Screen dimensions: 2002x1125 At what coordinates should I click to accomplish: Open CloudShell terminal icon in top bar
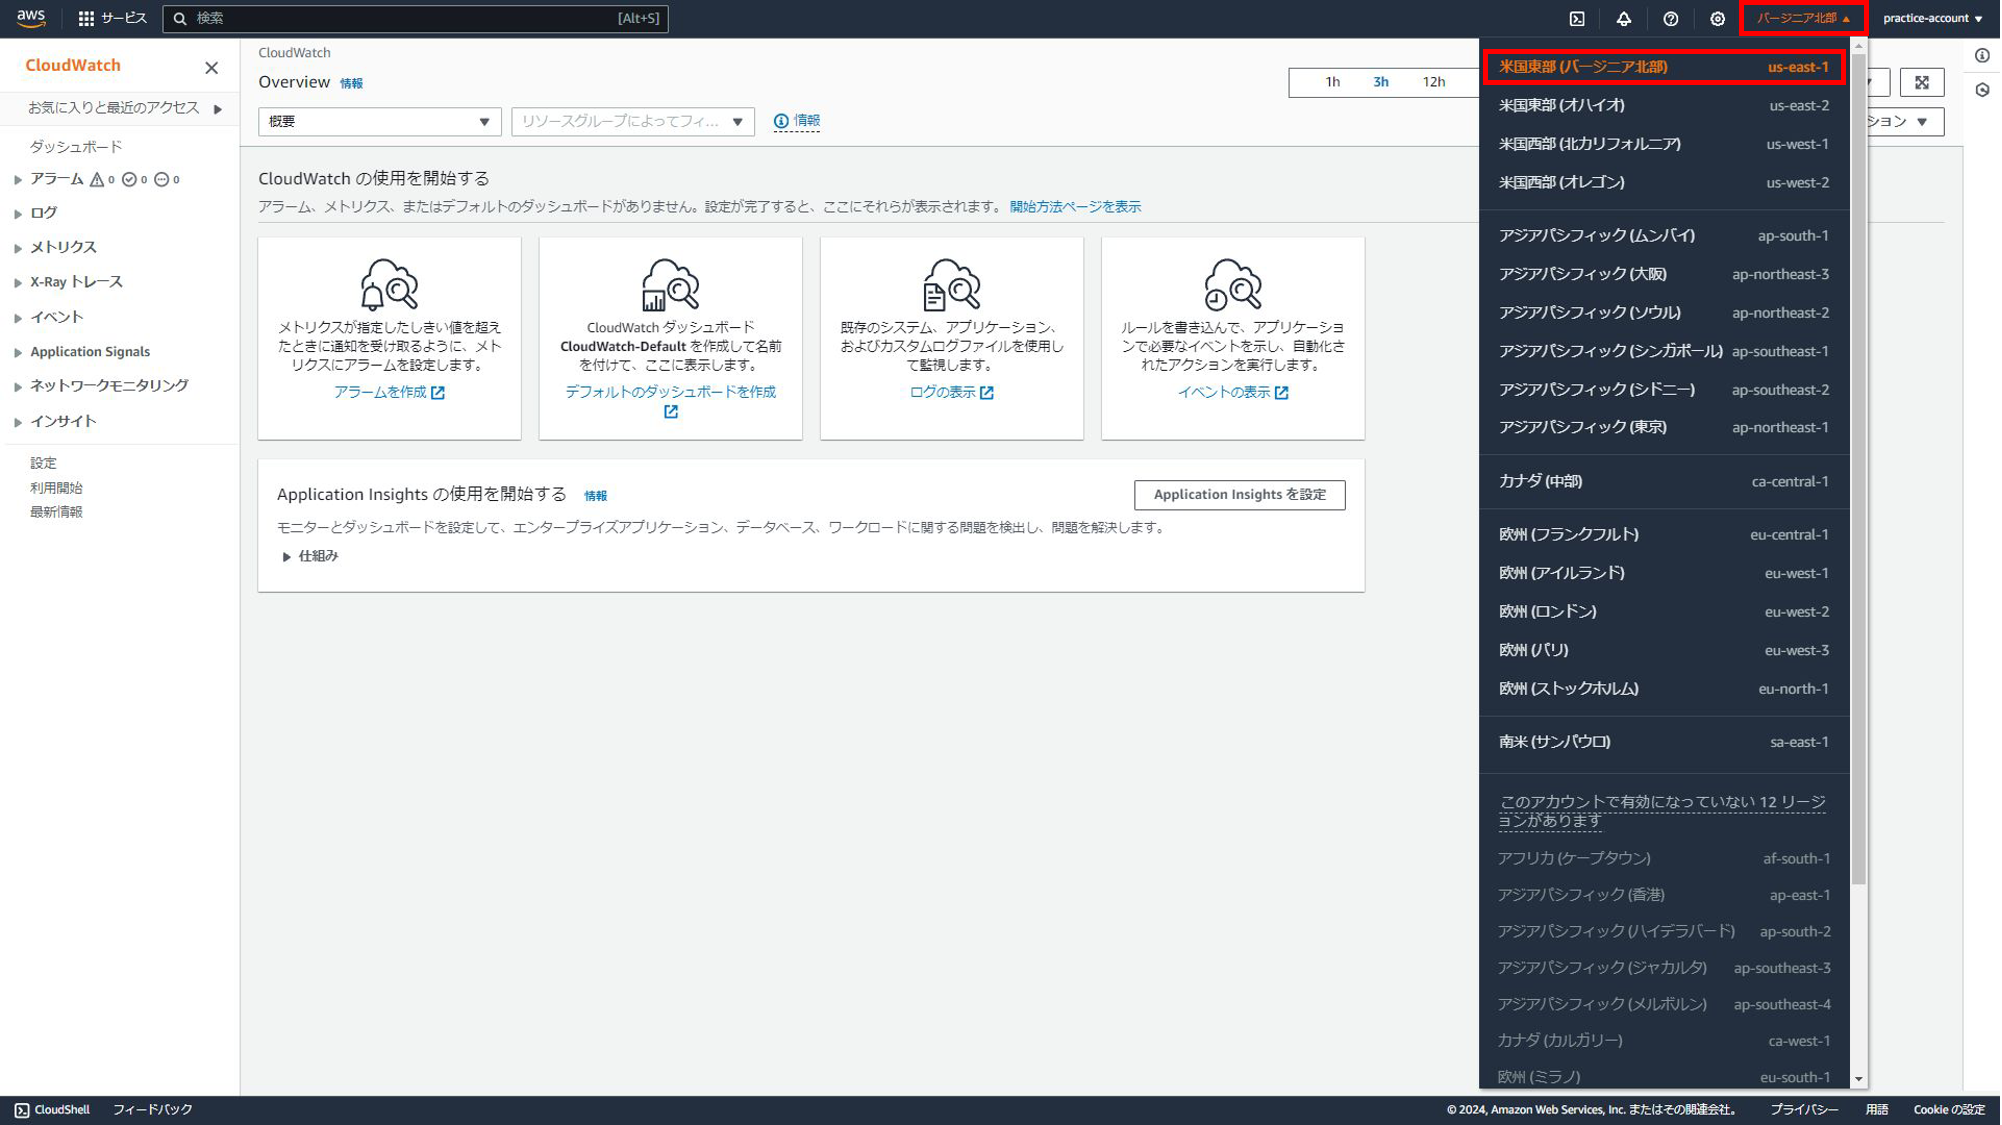(x=1577, y=19)
